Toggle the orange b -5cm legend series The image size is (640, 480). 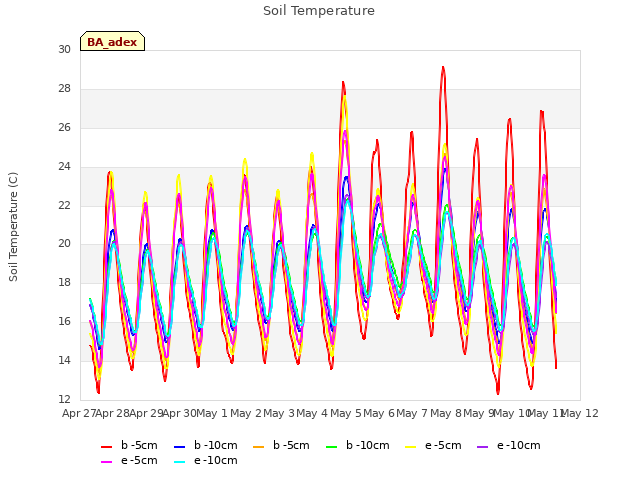pos(281,445)
